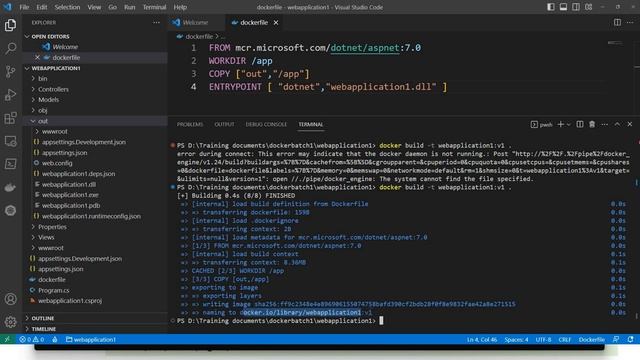
Task: Maximize the panel size chevron
Action: pos(617,124)
